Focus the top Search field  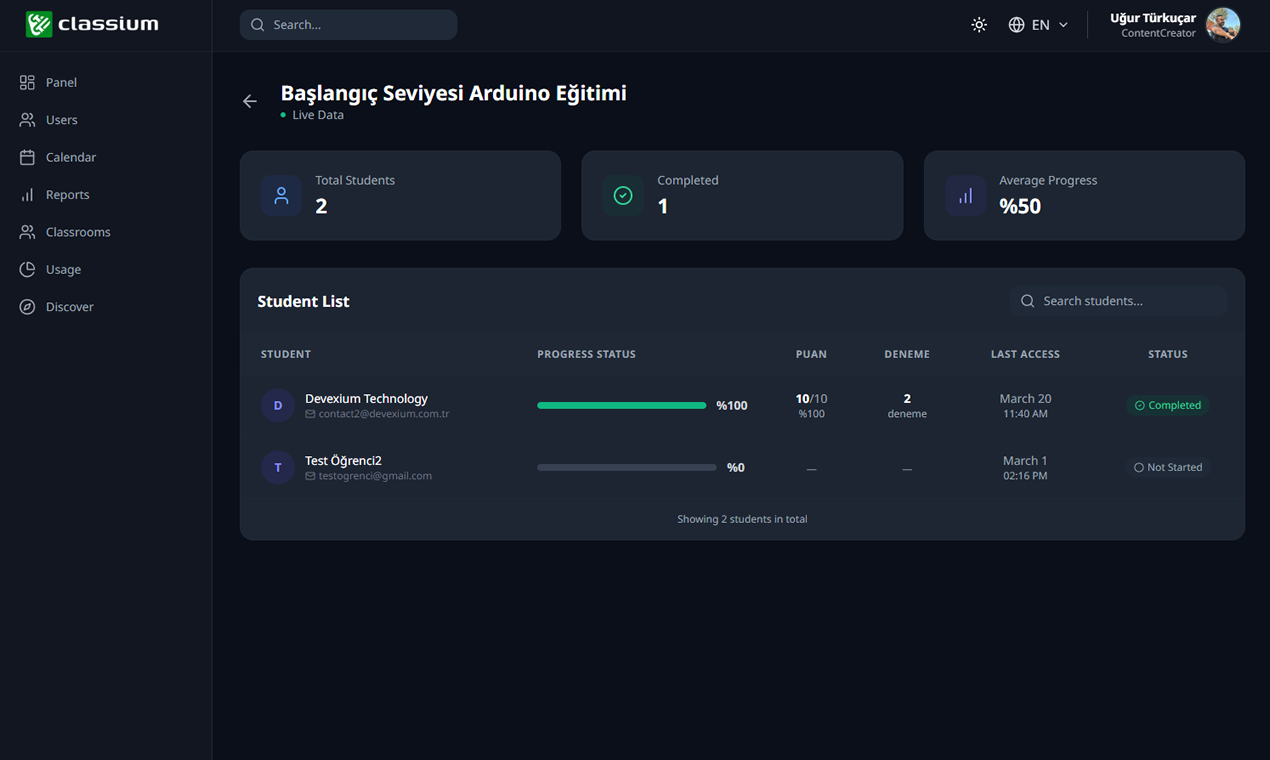pos(348,25)
